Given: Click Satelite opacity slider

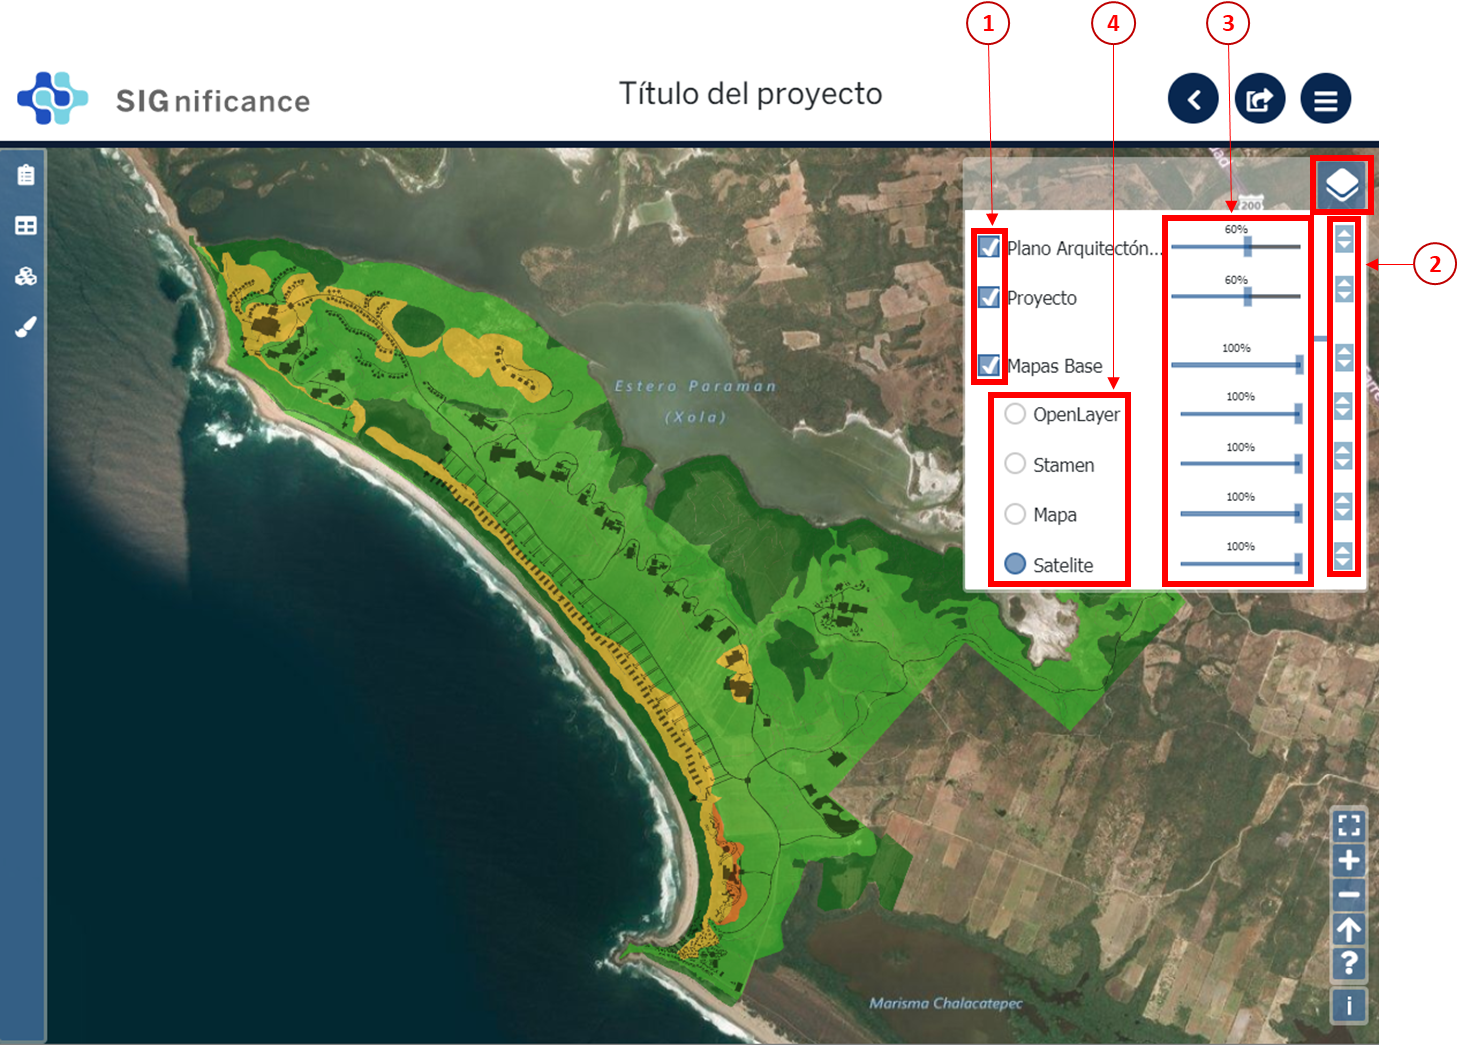Looking at the screenshot, I should 1241,563.
